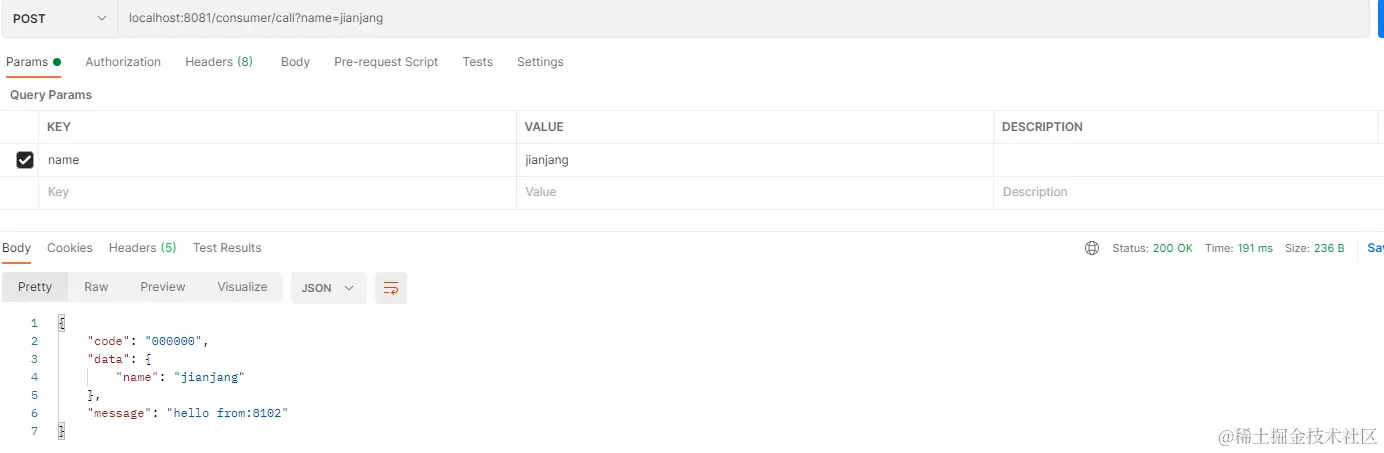Open the Settings tab
The width and height of the screenshot is (1384, 453).
pos(540,62)
